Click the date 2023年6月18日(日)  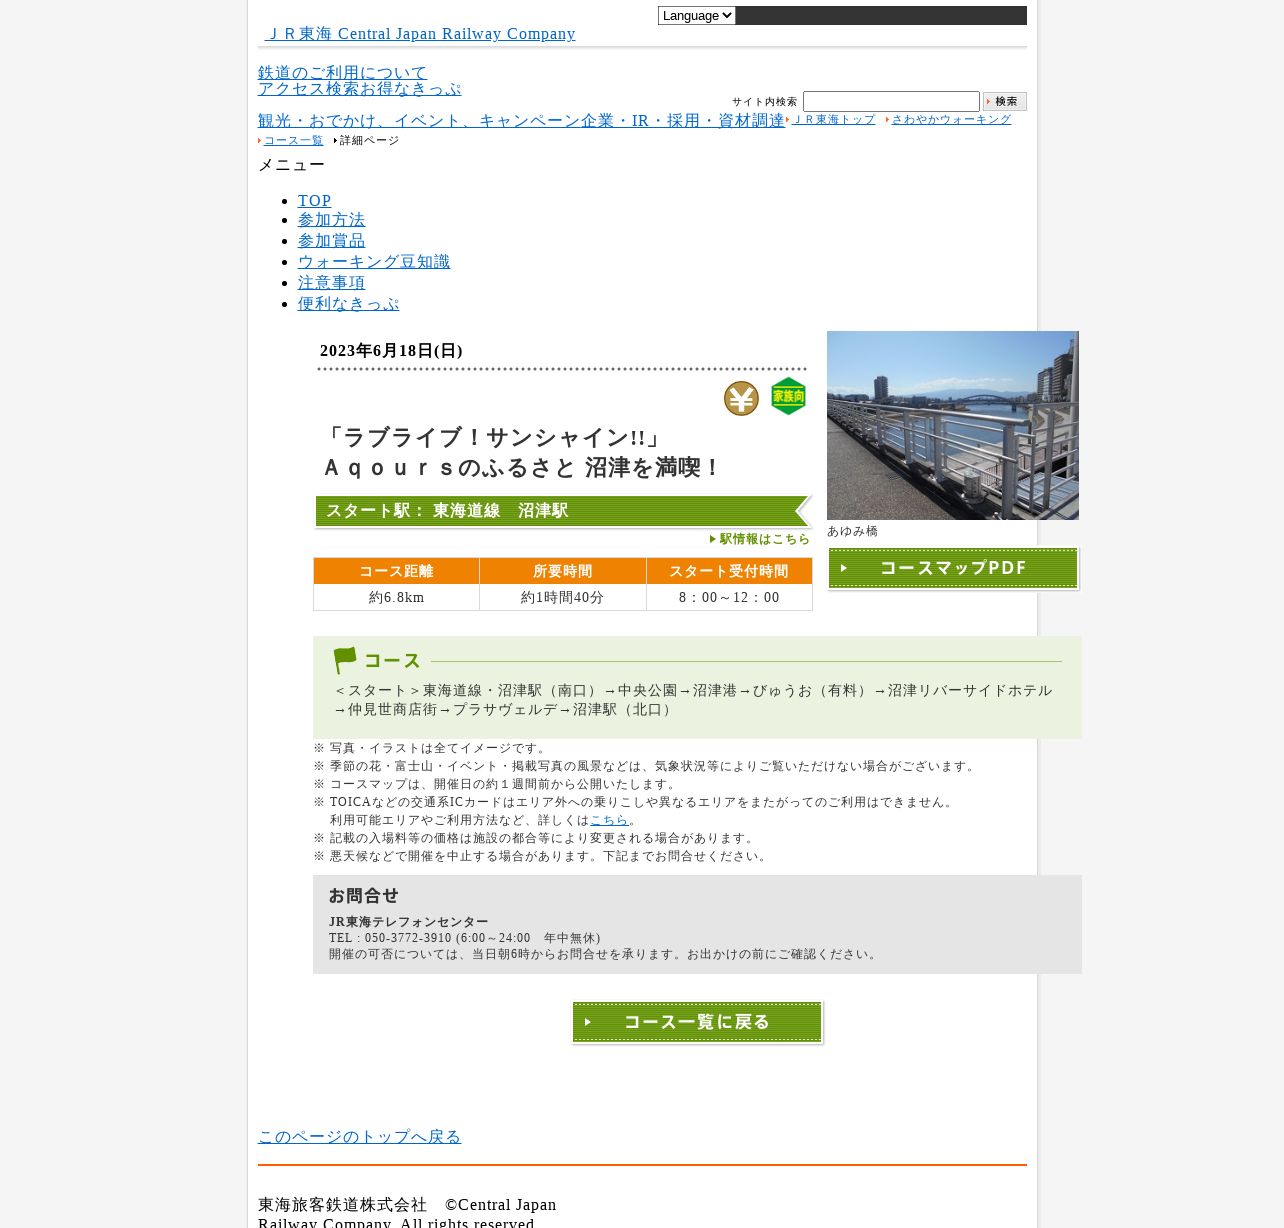[x=391, y=351]
